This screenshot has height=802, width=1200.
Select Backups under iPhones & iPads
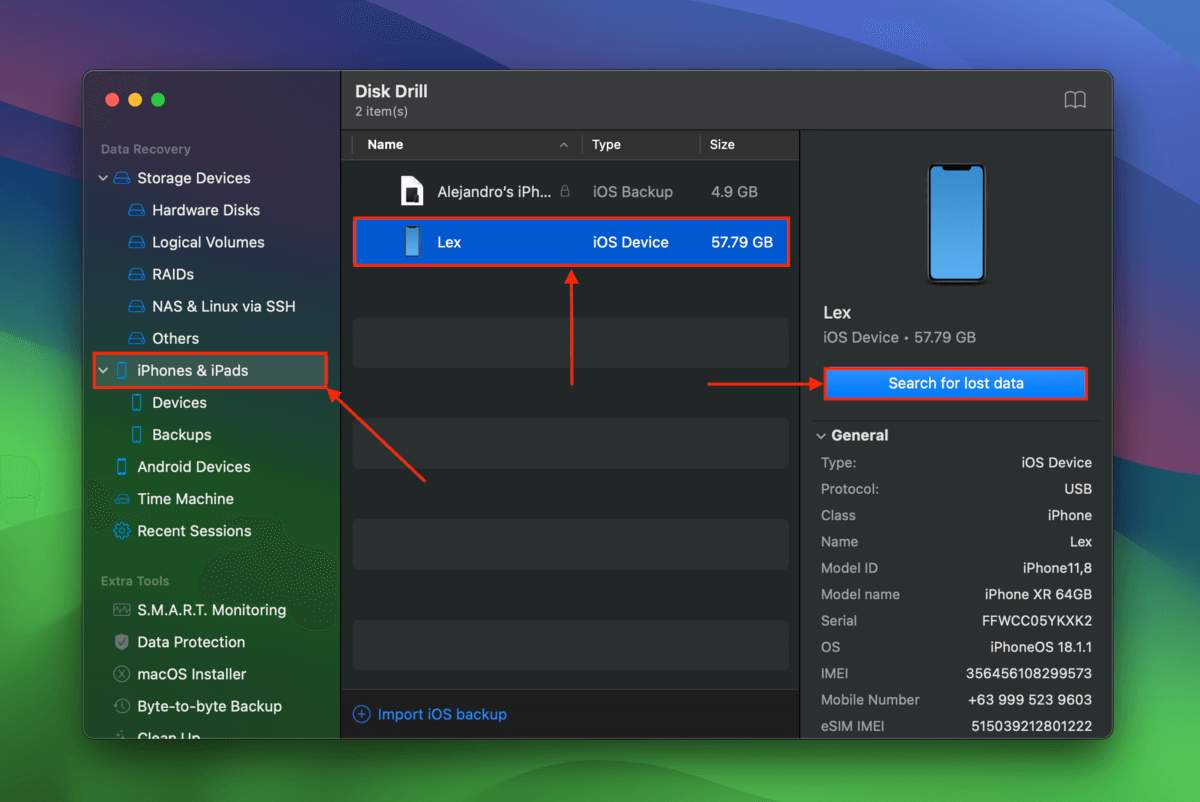point(181,435)
